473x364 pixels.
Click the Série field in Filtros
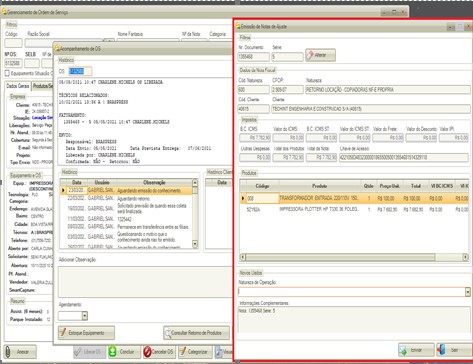click(287, 57)
